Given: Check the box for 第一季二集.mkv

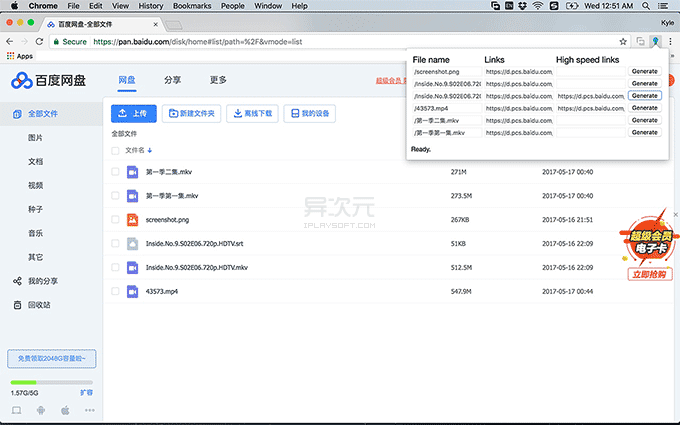Looking at the screenshot, I should [x=115, y=172].
